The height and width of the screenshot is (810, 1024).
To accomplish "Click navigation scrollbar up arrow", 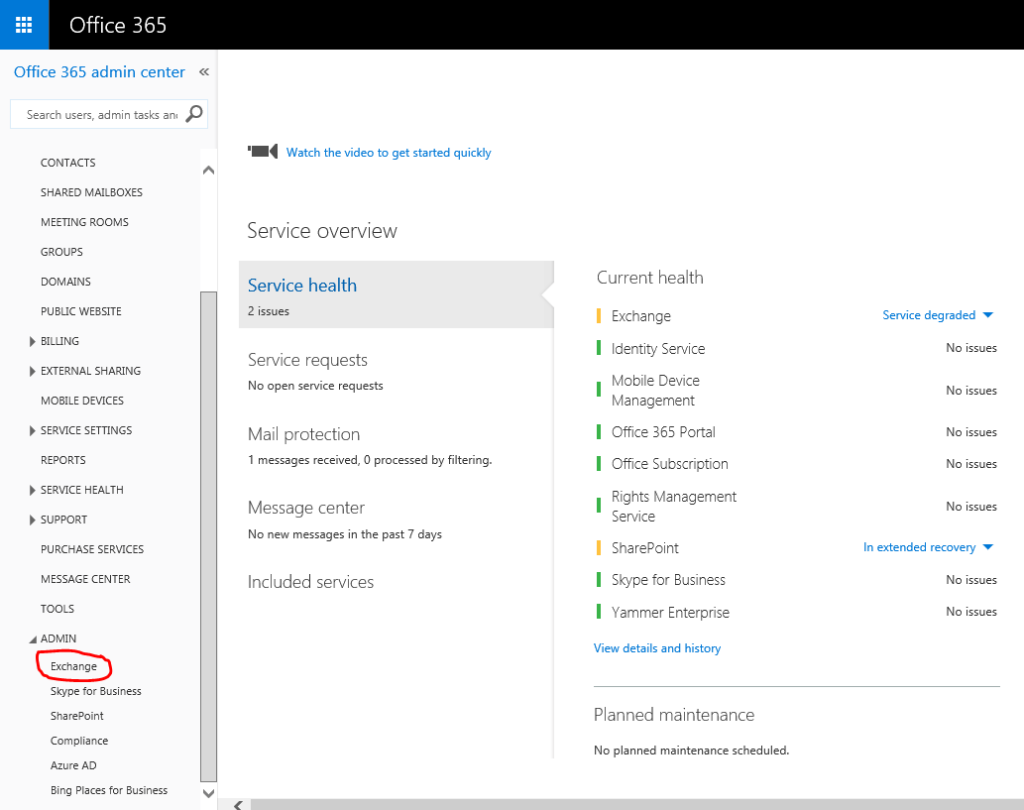I will 208,170.
